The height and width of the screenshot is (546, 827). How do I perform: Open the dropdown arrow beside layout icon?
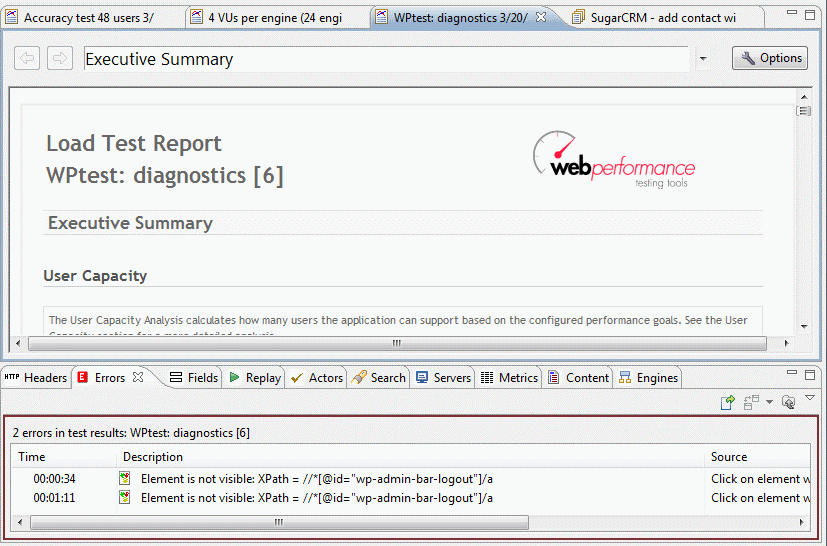pos(770,403)
